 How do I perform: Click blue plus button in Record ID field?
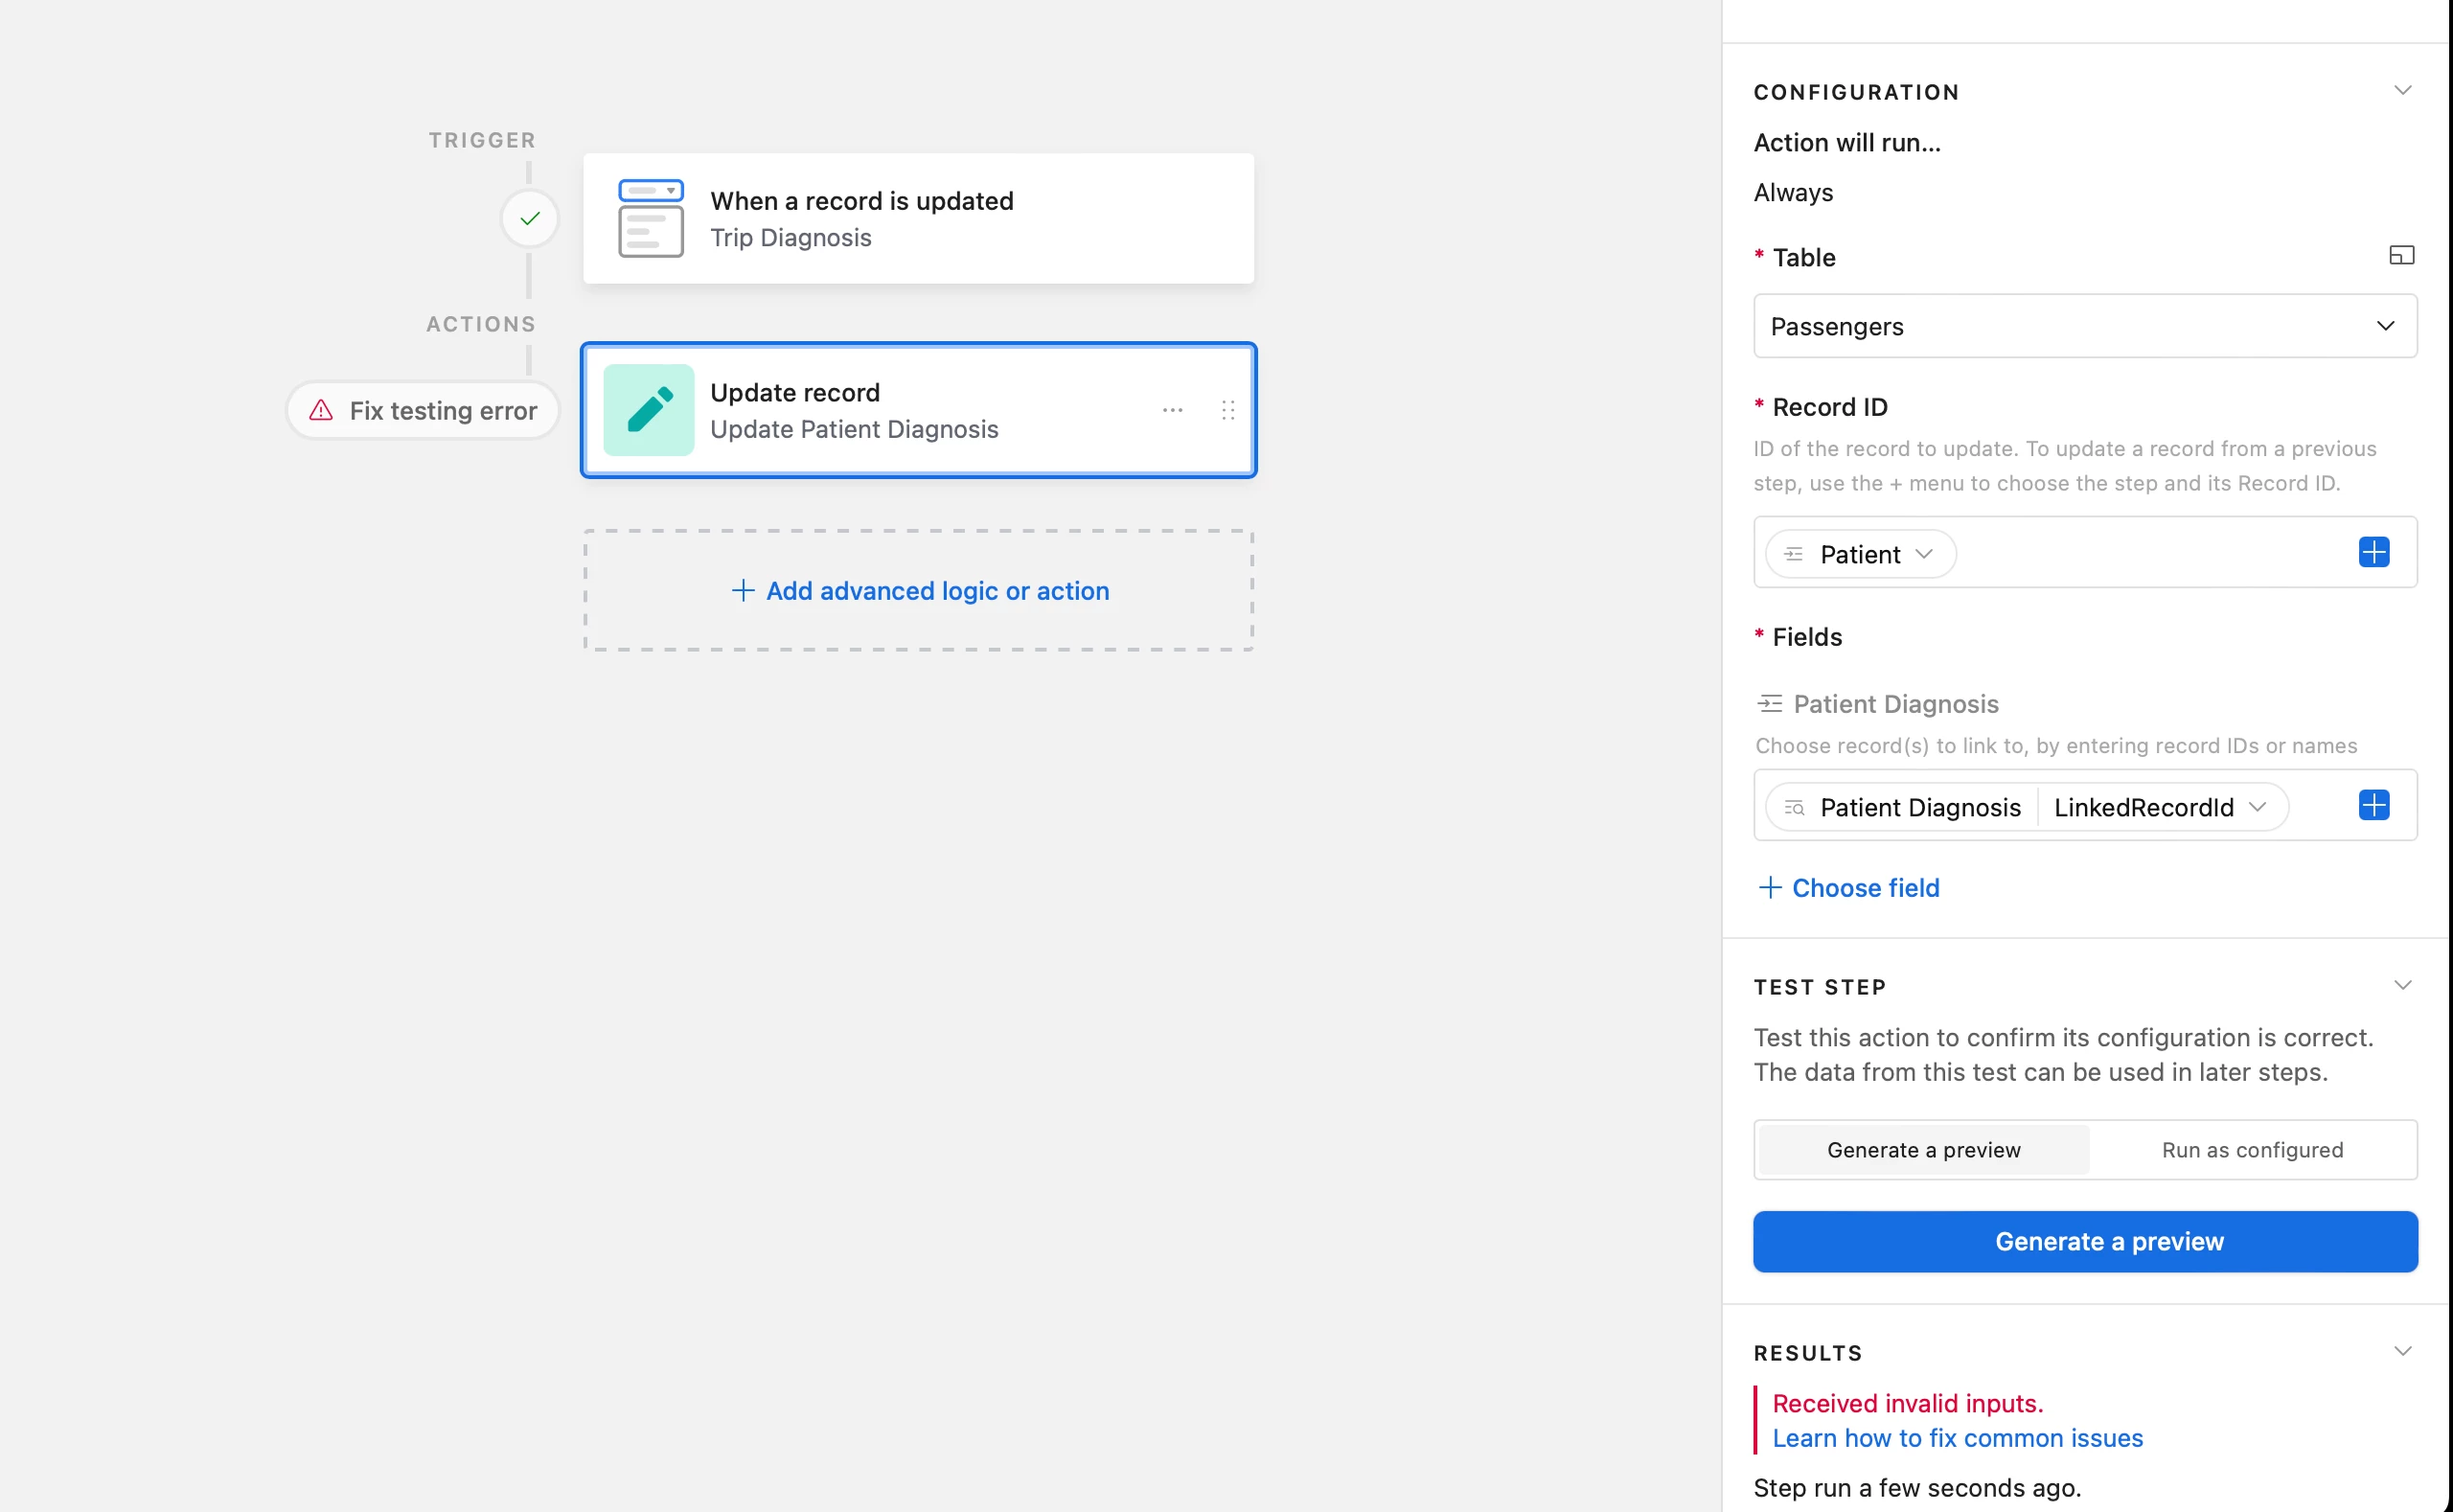pyautogui.click(x=2373, y=552)
